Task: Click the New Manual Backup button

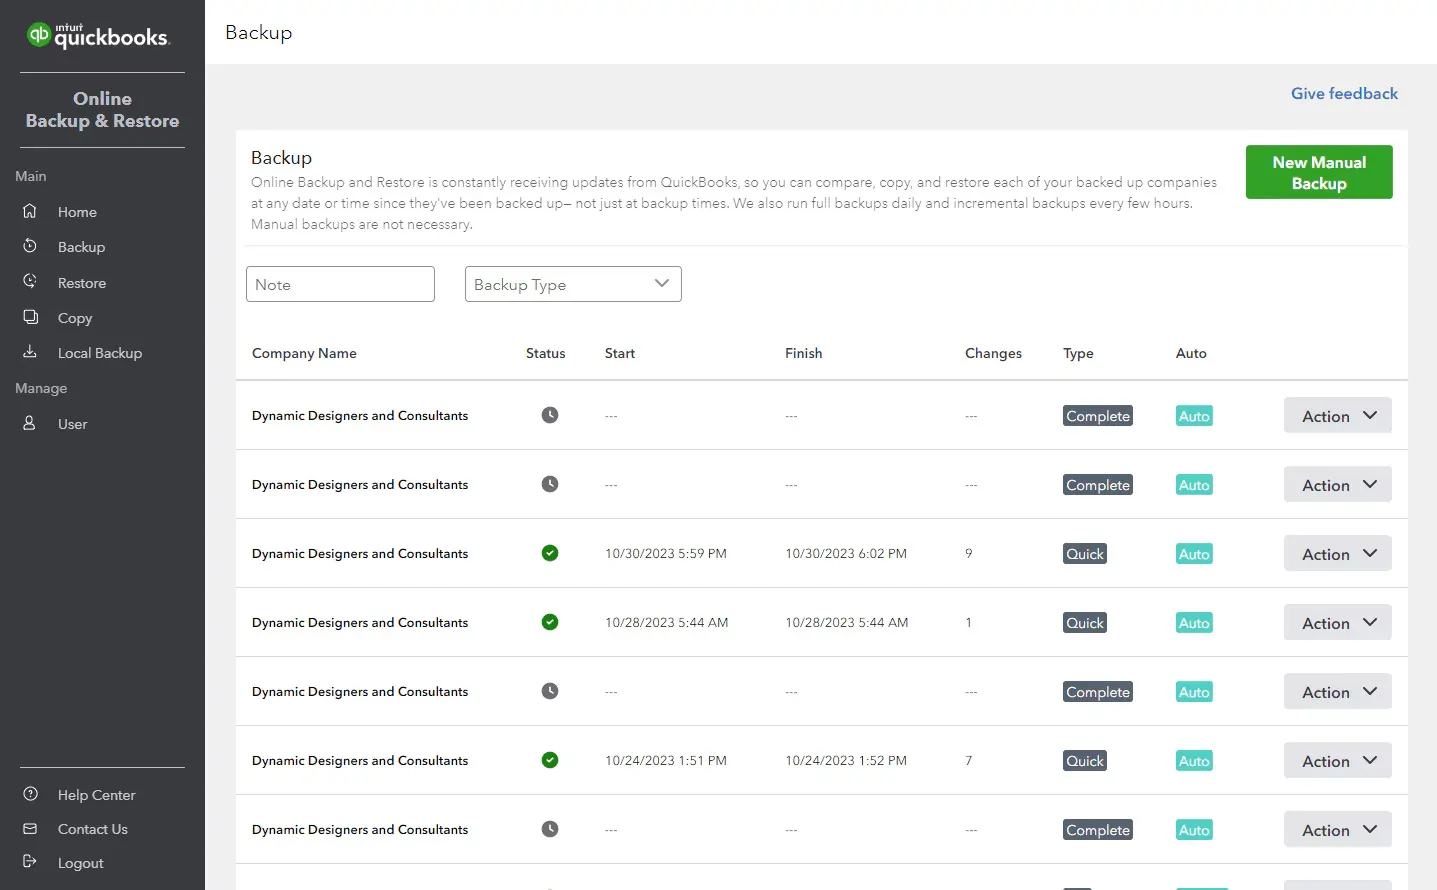Action: coord(1319,172)
